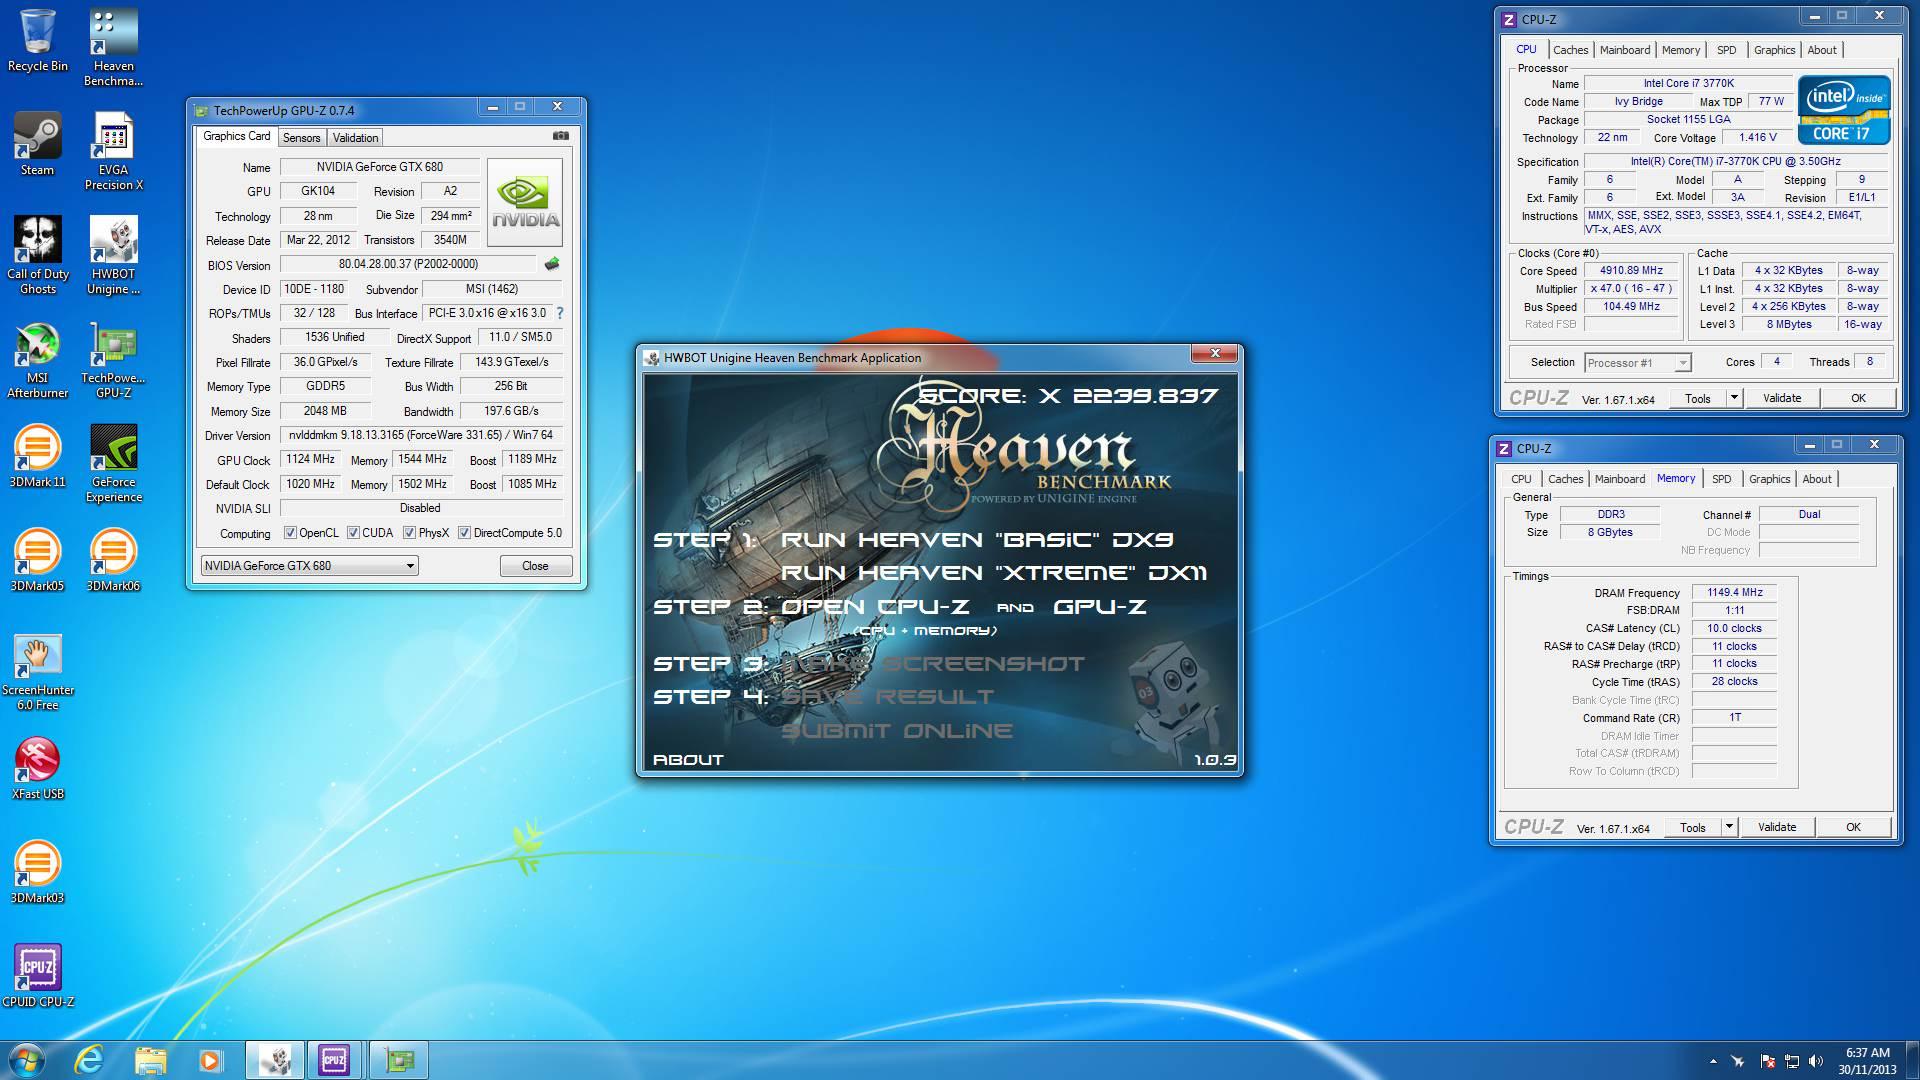Click About in HWBOT Heaven app
Viewport: 1920px width, 1080px height.
[688, 760]
